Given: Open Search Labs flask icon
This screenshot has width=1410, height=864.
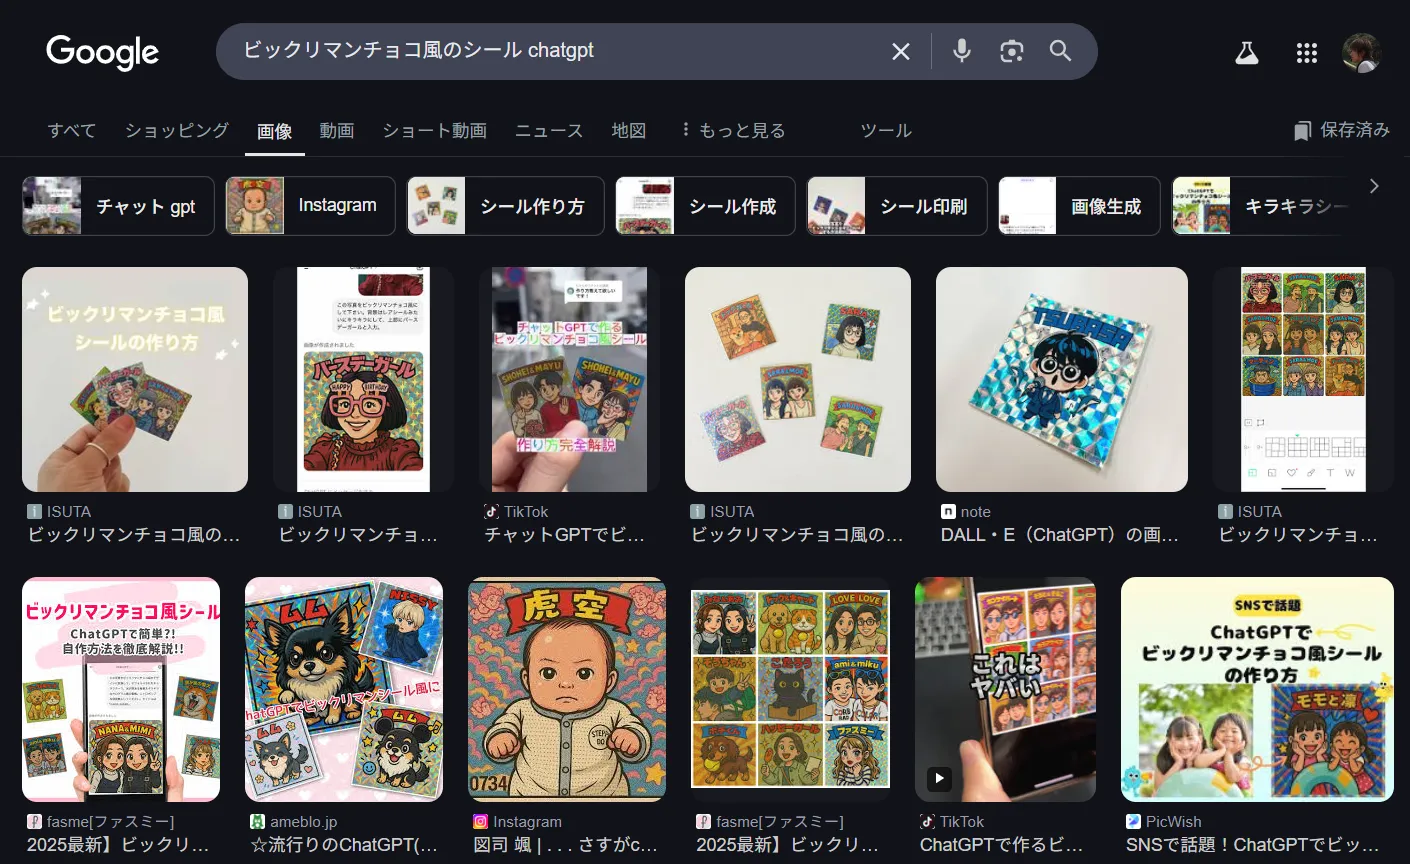Looking at the screenshot, I should [1246, 53].
